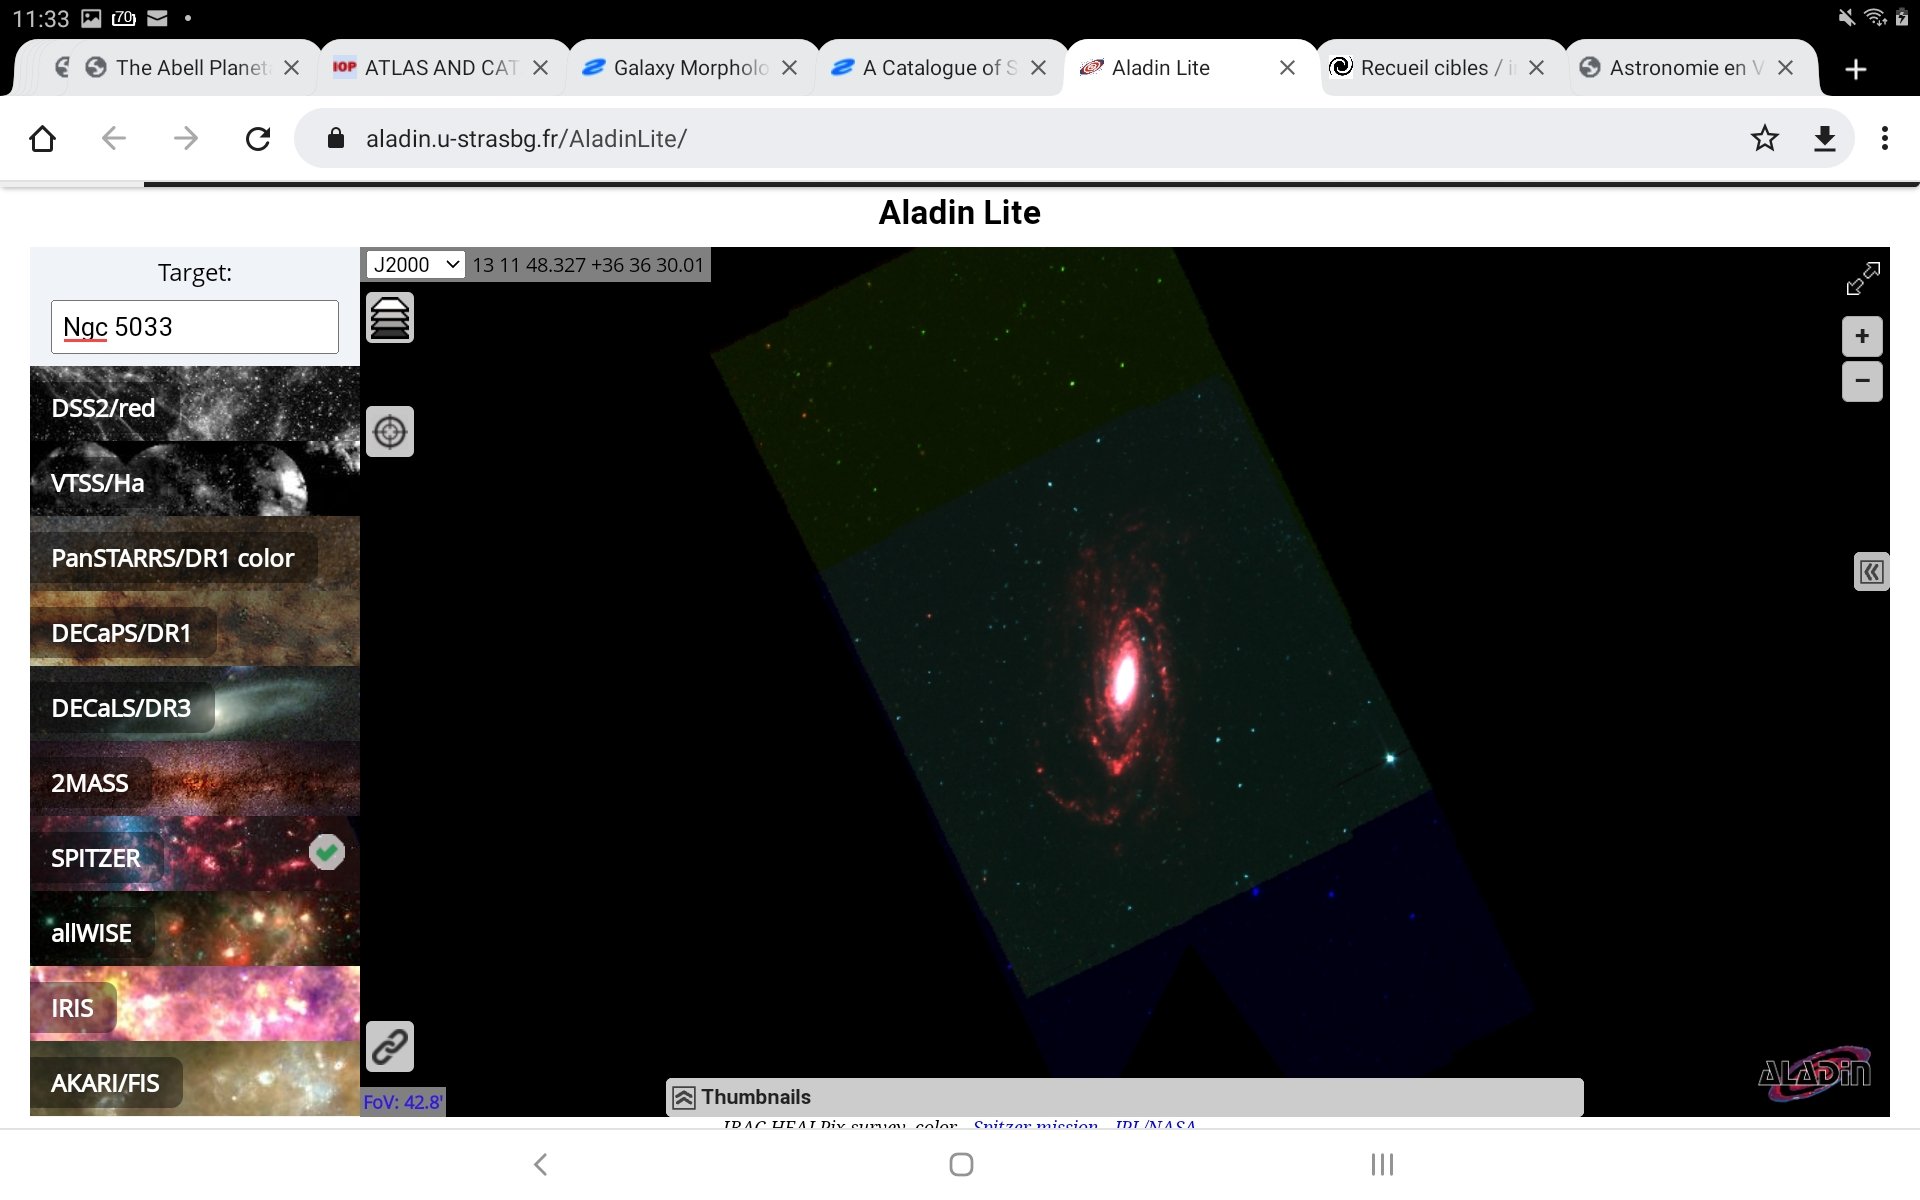This screenshot has height=1200, width=1920.
Task: Select the DECaLS/DR3 survey
Action: pos(195,704)
